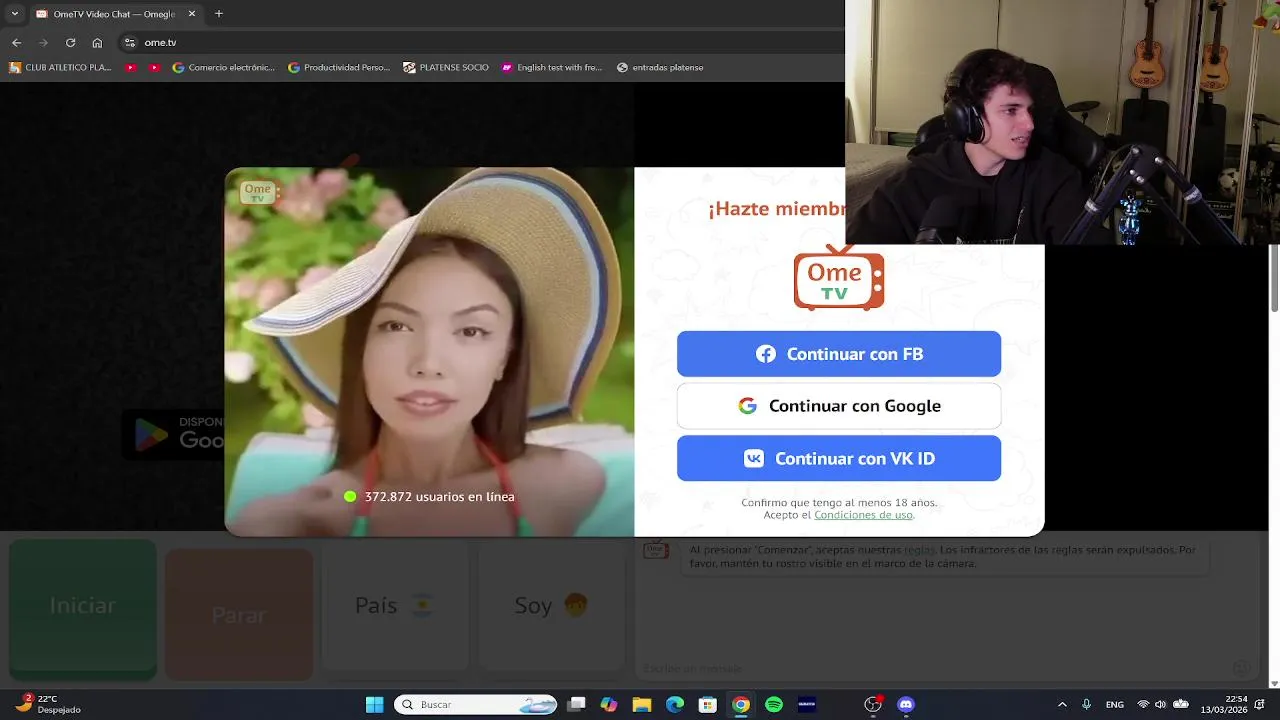Open CLUB ATLETICO PLA... bookmark
The image size is (1280, 720).
pos(60,68)
